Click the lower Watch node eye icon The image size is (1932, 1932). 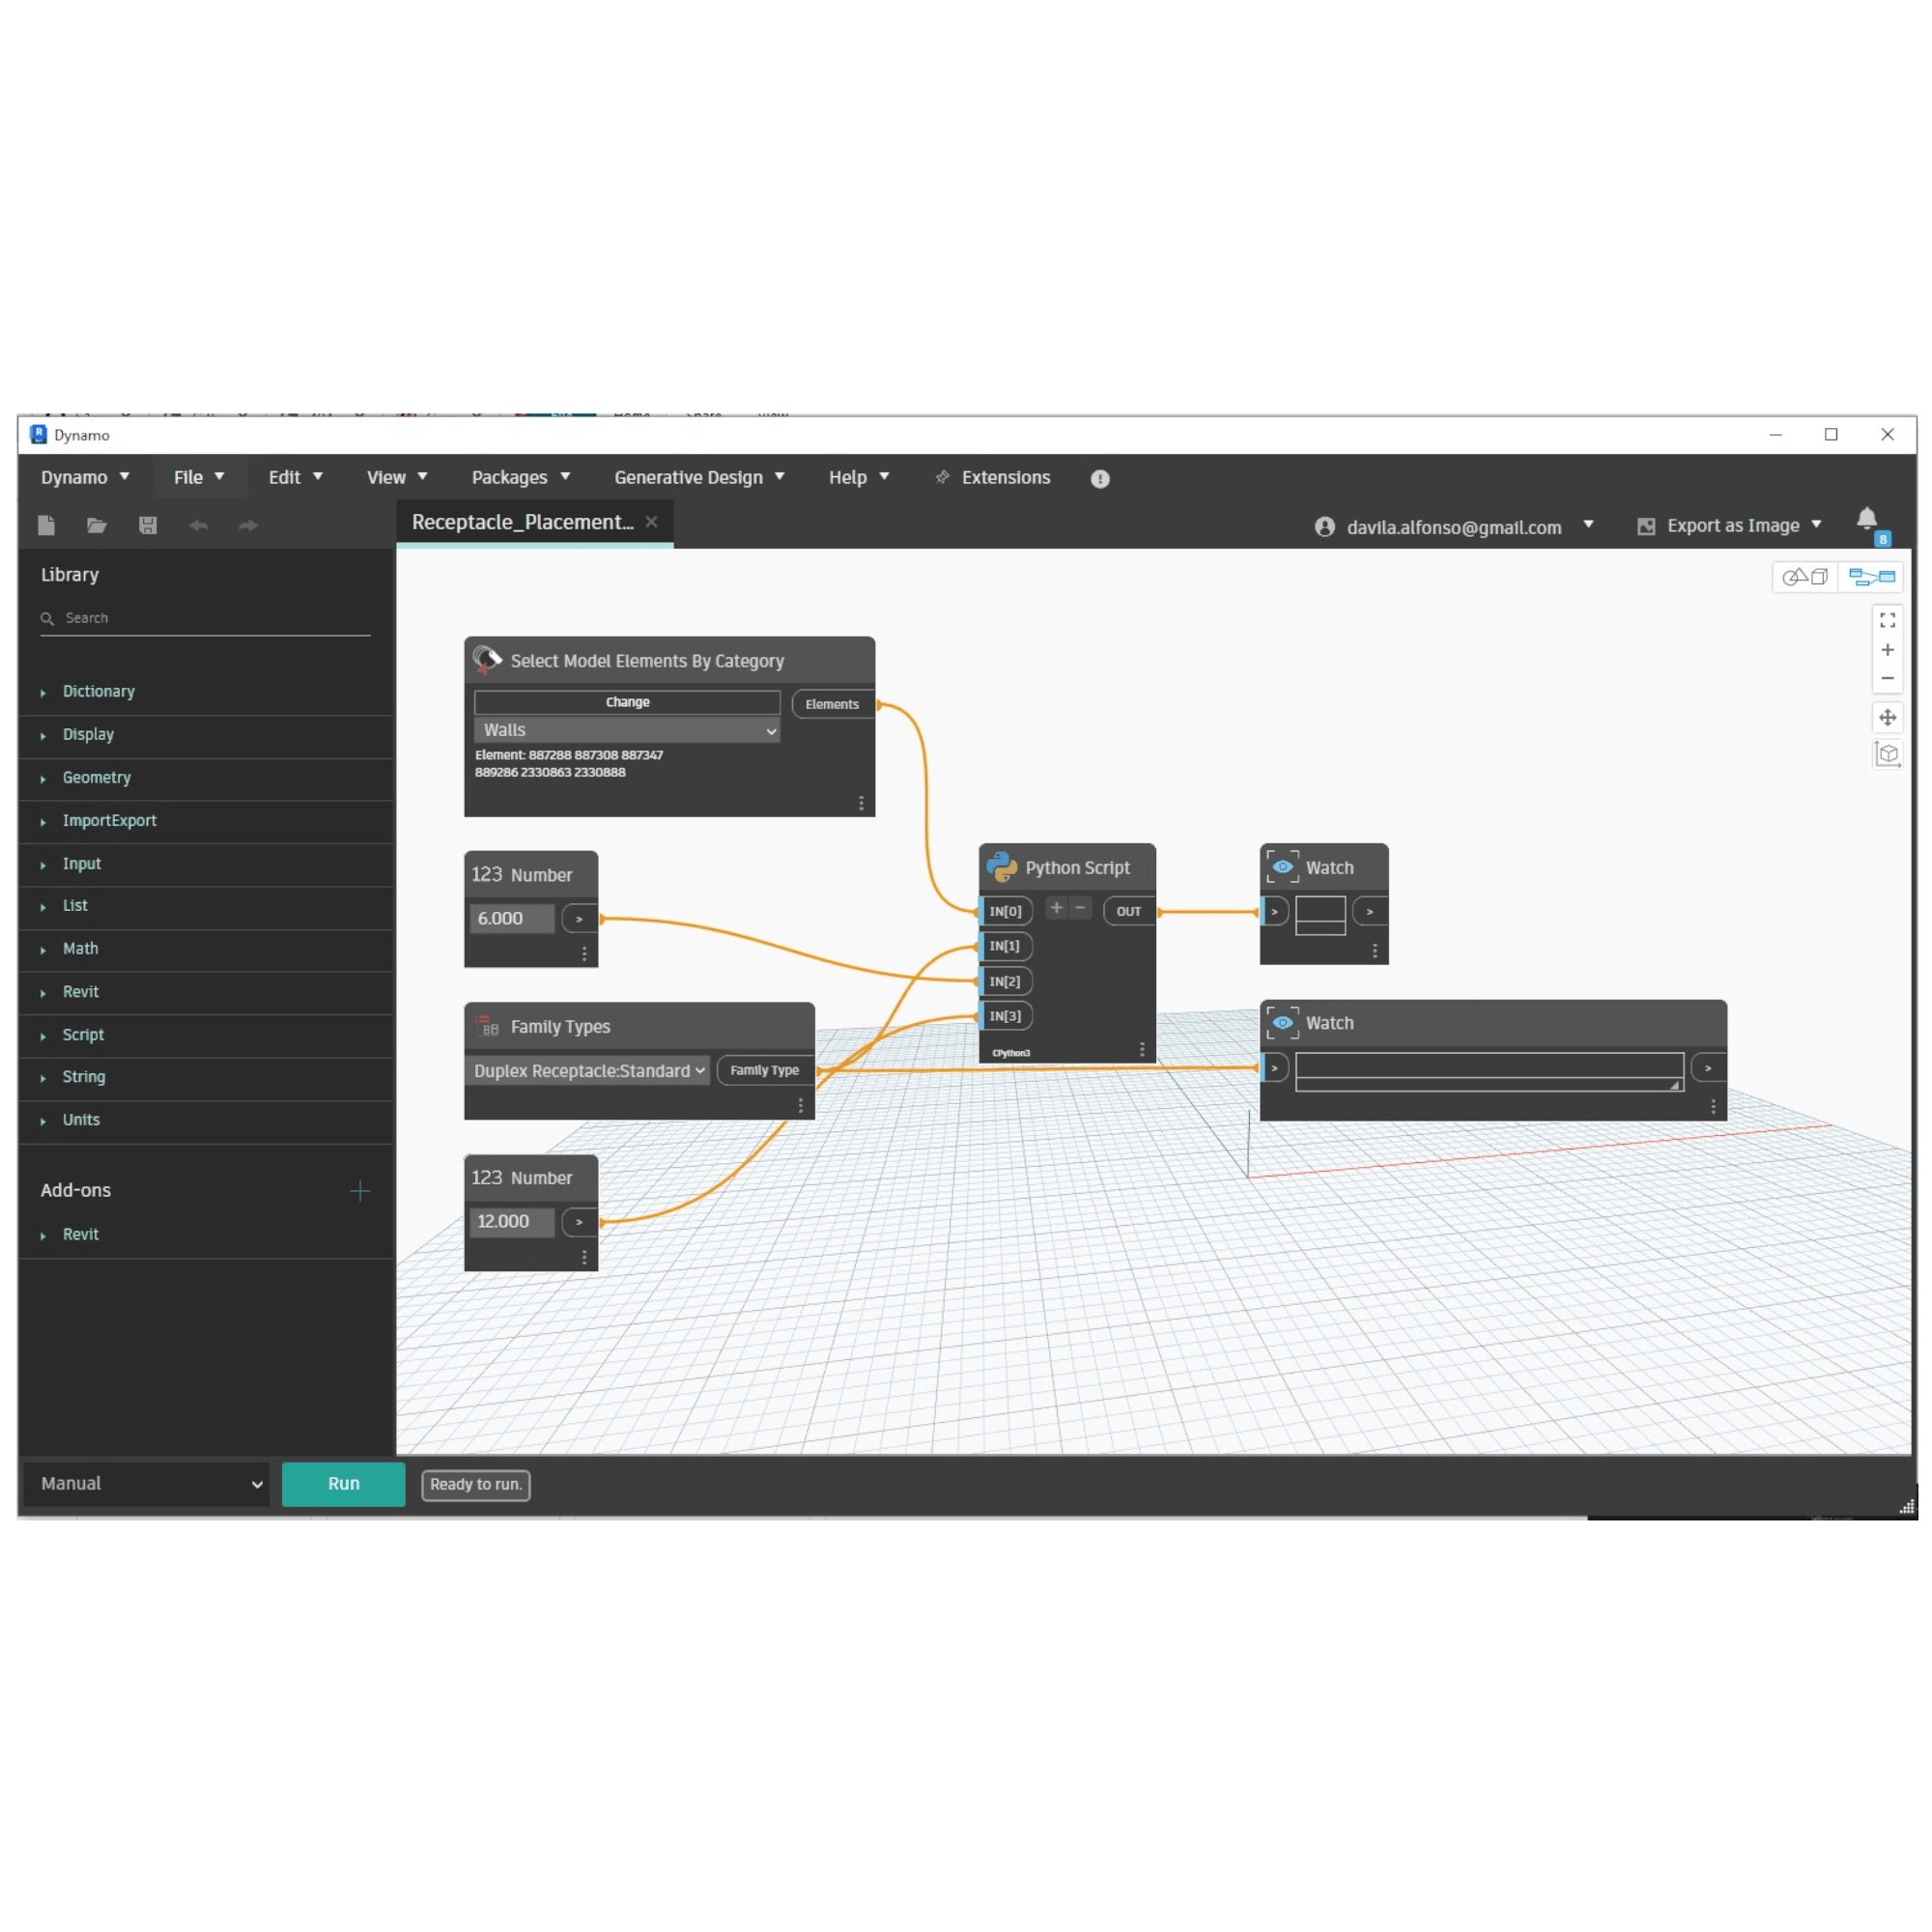[x=1283, y=1023]
